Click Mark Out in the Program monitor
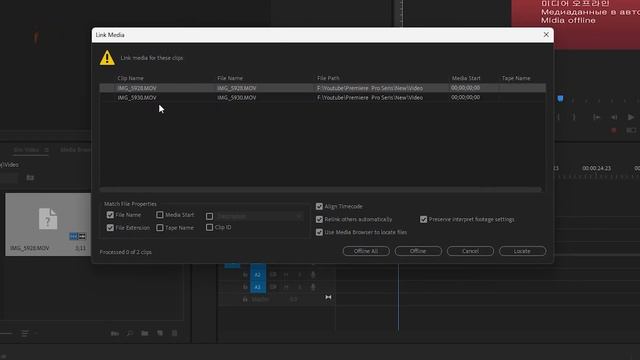Image resolution: width=640 pixels, height=360 pixels. coord(574,117)
